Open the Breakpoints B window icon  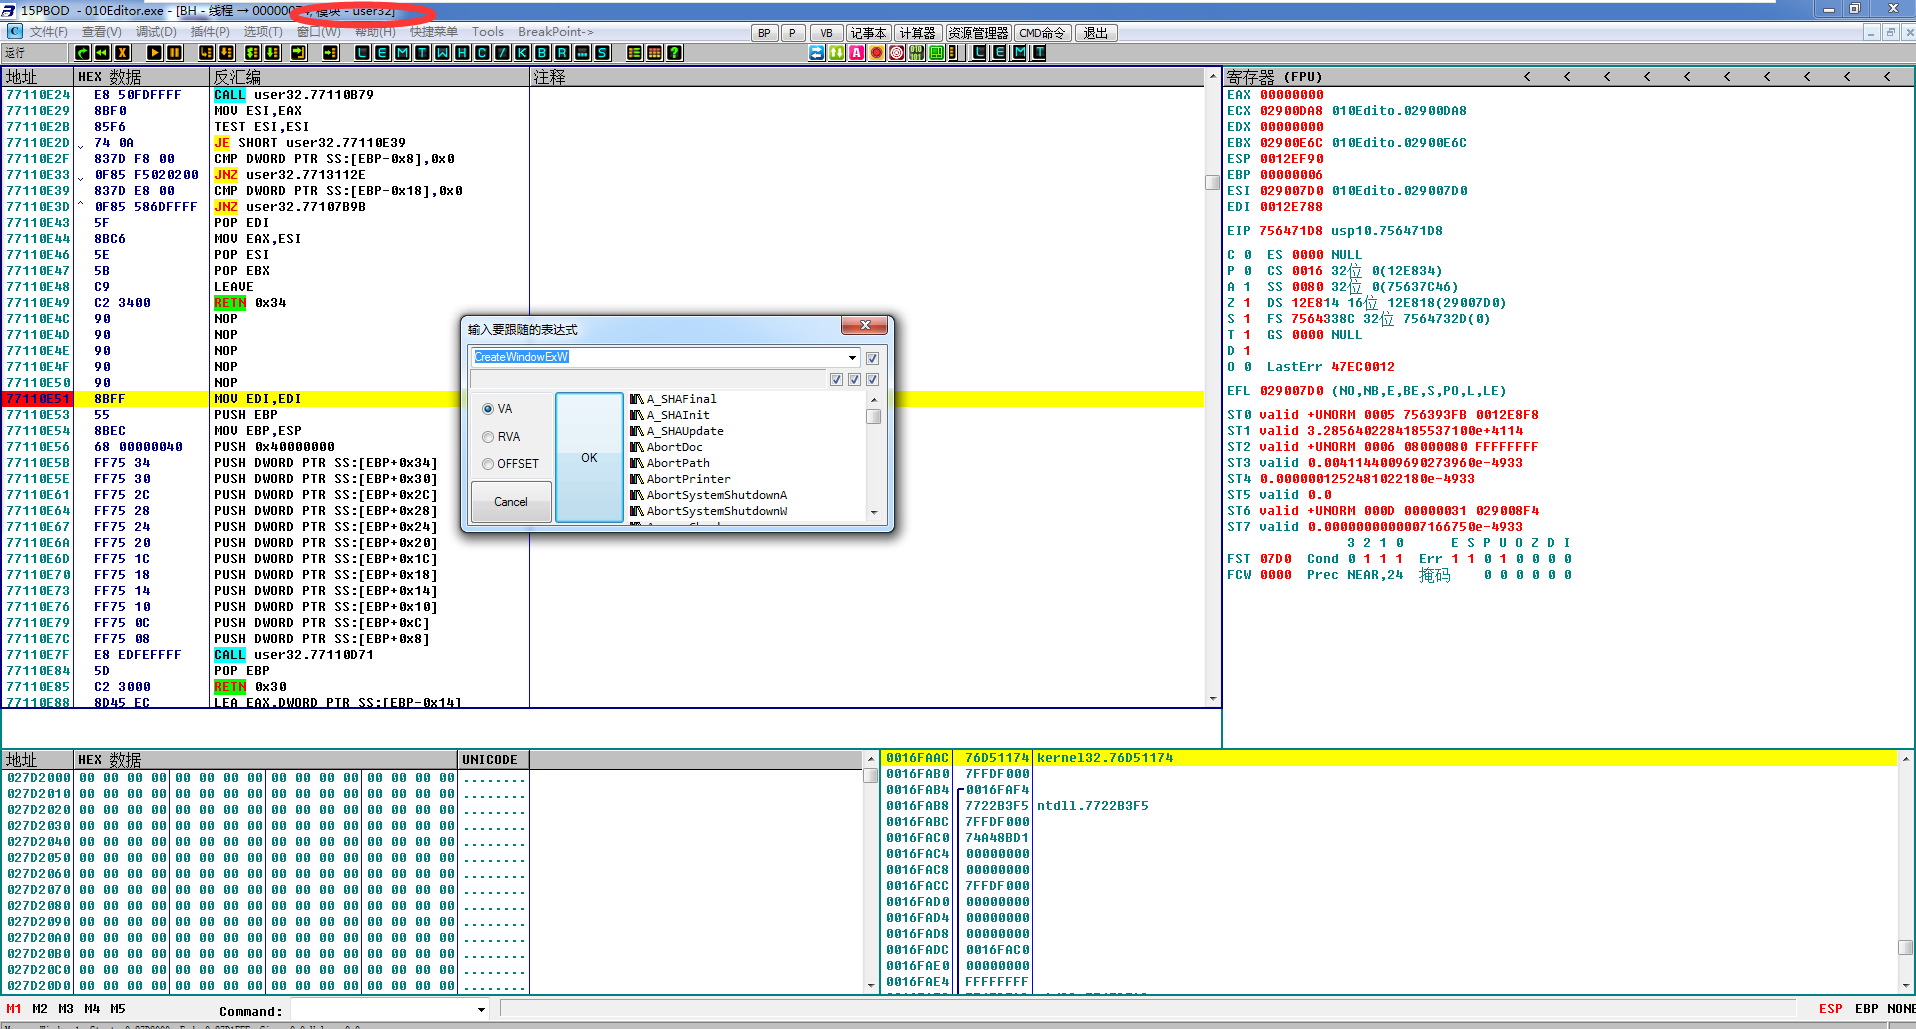click(542, 53)
